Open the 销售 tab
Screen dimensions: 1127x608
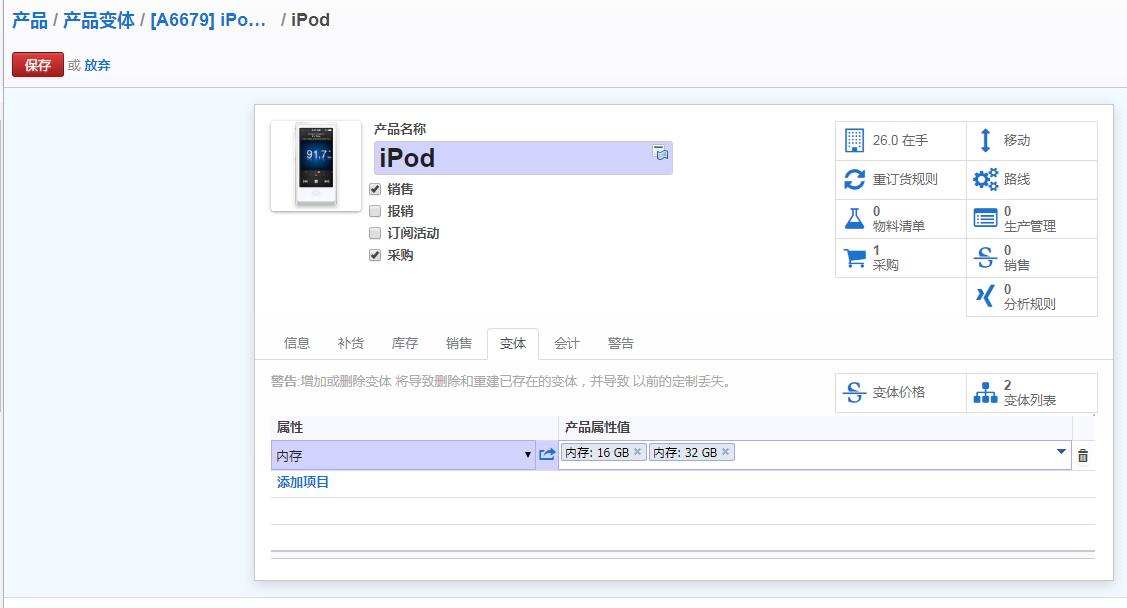459,344
